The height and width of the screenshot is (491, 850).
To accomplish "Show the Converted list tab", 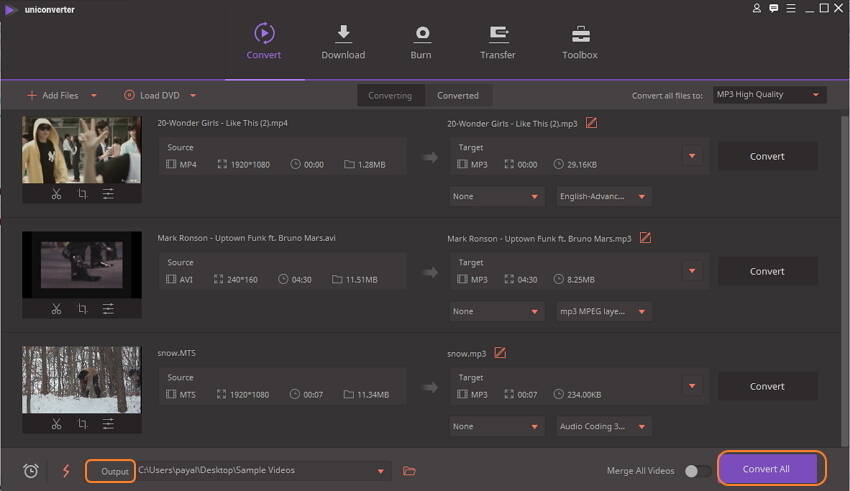I will (x=458, y=95).
